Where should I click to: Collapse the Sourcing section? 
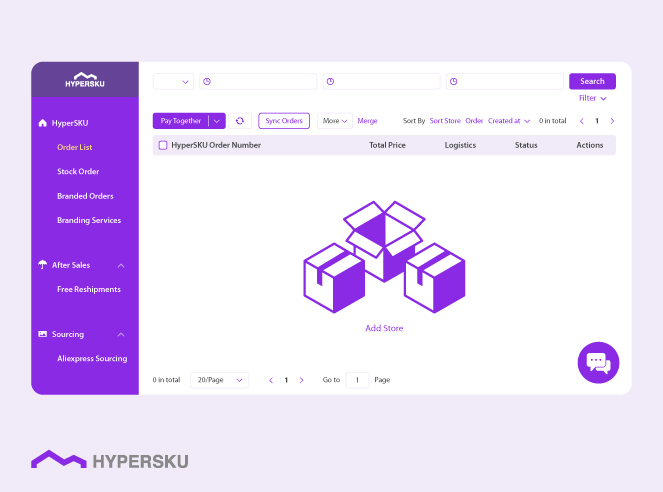pyautogui.click(x=121, y=334)
